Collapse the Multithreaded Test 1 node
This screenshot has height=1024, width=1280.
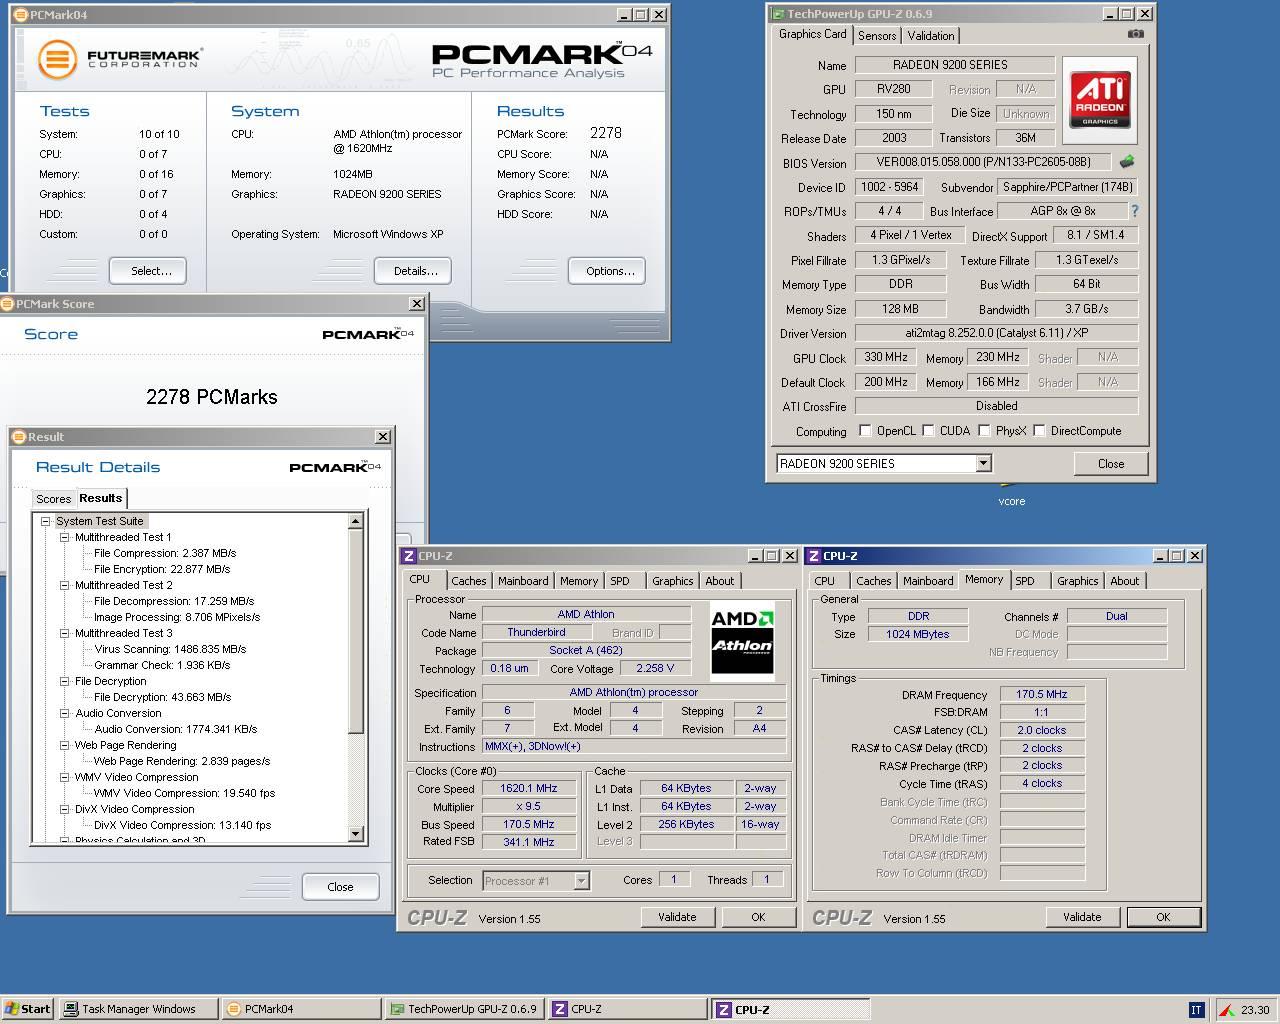coord(64,537)
